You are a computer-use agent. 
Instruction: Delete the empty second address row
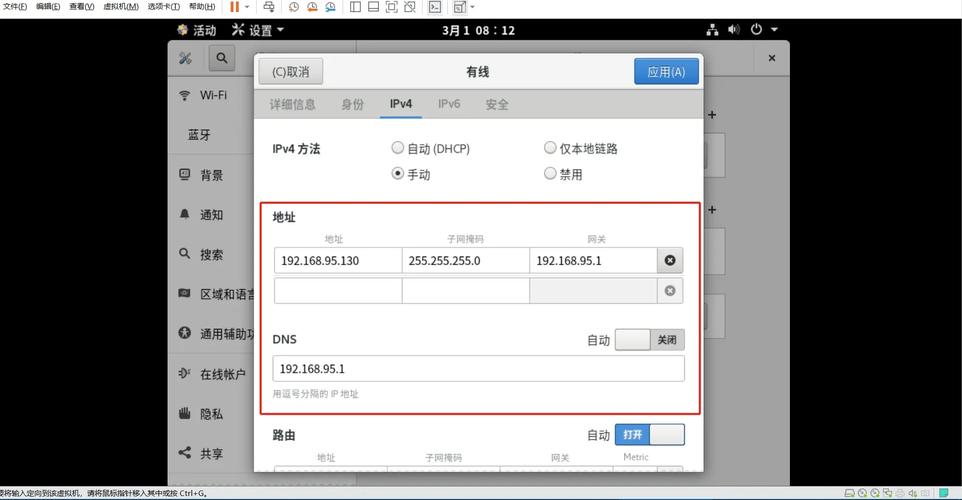pos(670,291)
